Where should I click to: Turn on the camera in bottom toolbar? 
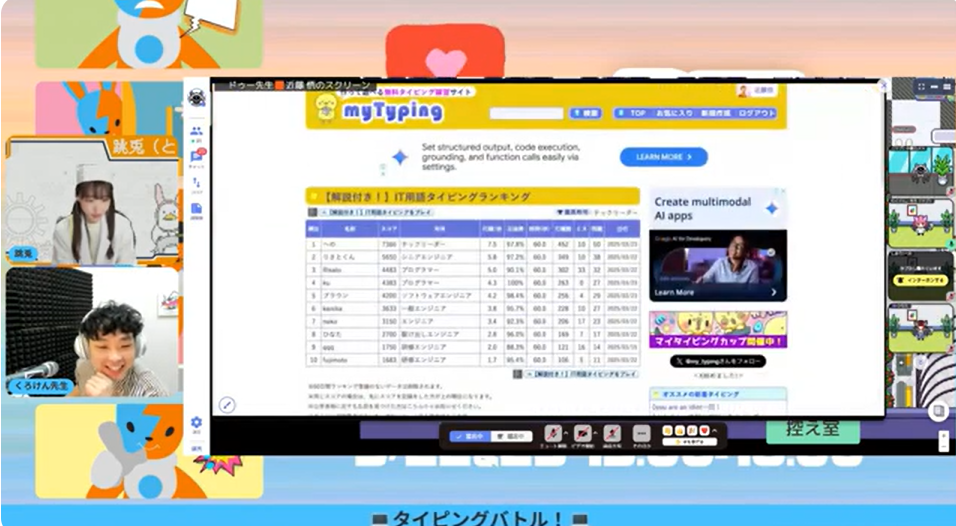coord(582,433)
